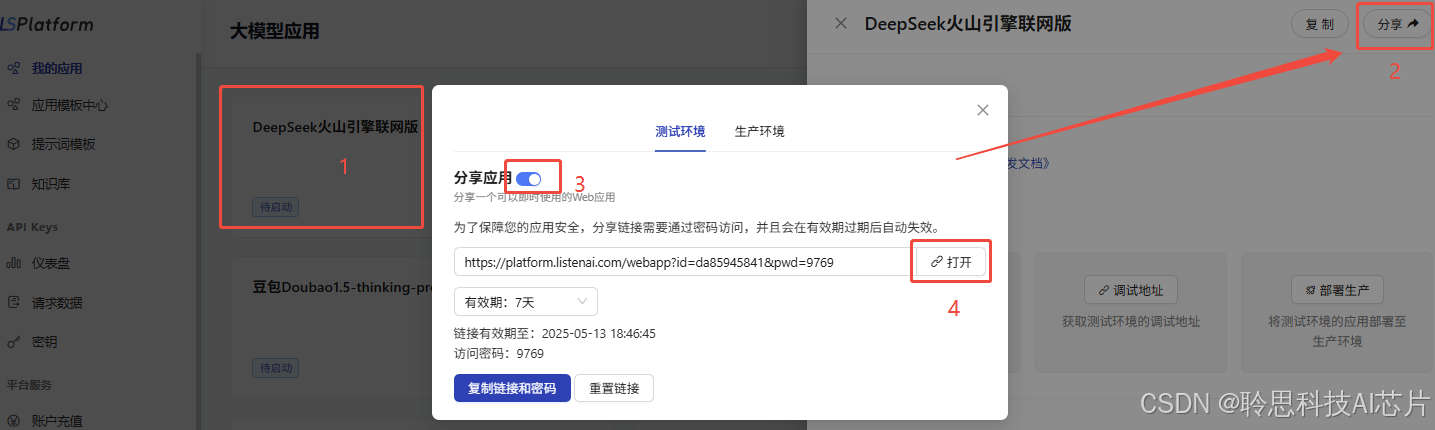This screenshot has height=430, width=1435.
Task: Click 待启动 tag on the DeepSeek card
Action: point(275,208)
